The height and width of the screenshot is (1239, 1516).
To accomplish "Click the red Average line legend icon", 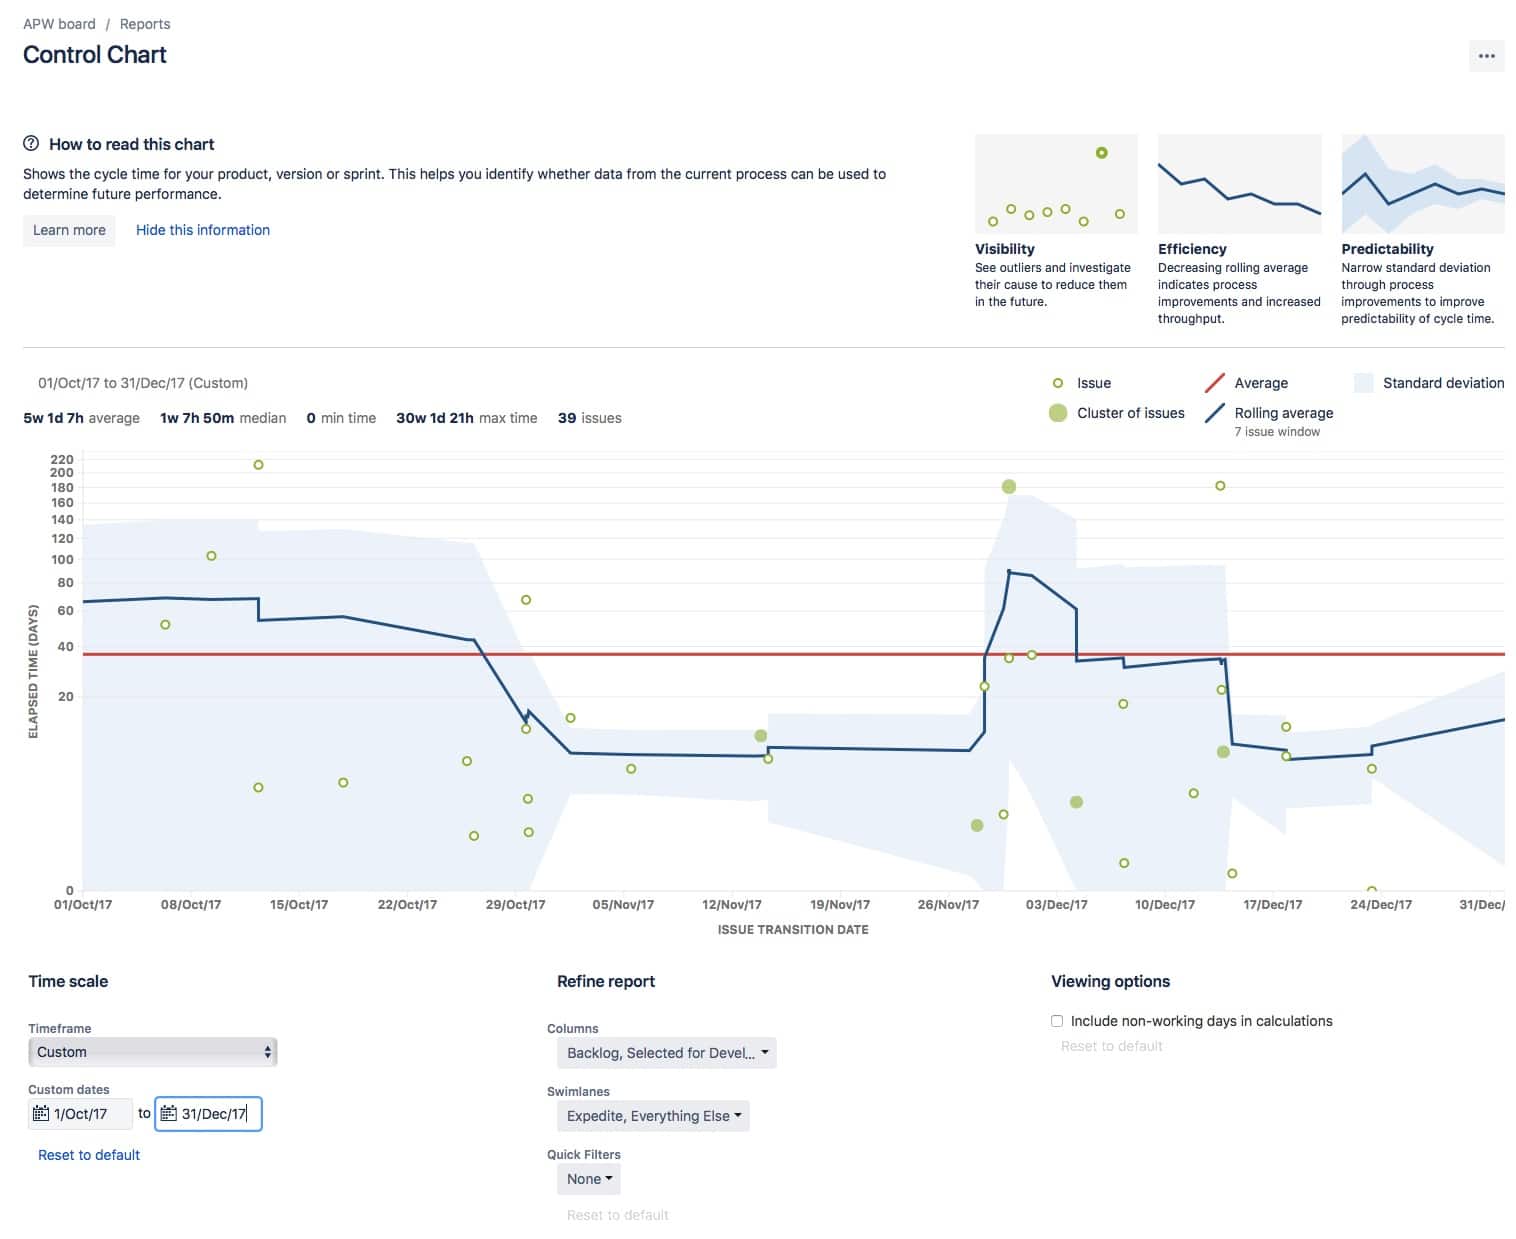I will coord(1215,383).
